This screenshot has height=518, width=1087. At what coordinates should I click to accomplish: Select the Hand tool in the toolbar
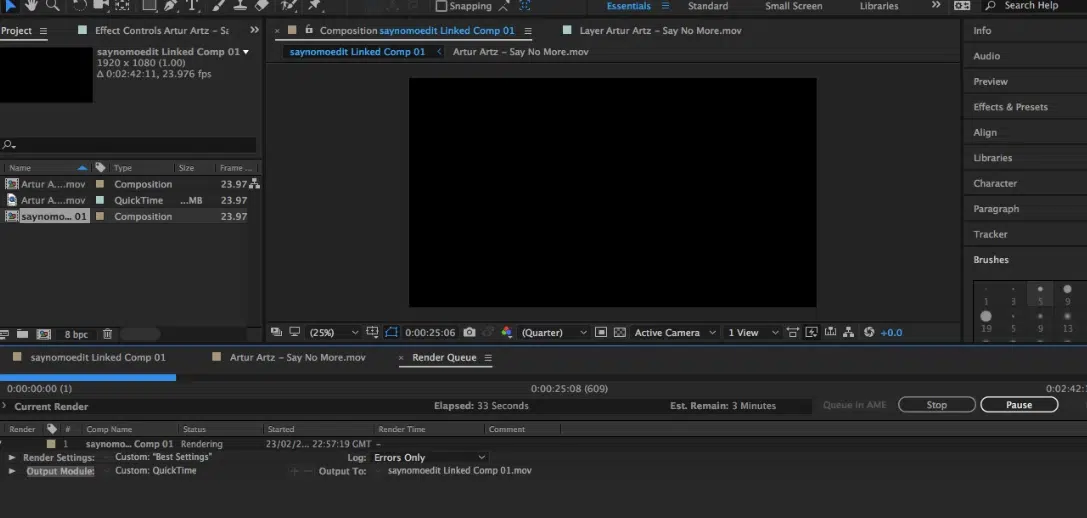pyautogui.click(x=31, y=5)
